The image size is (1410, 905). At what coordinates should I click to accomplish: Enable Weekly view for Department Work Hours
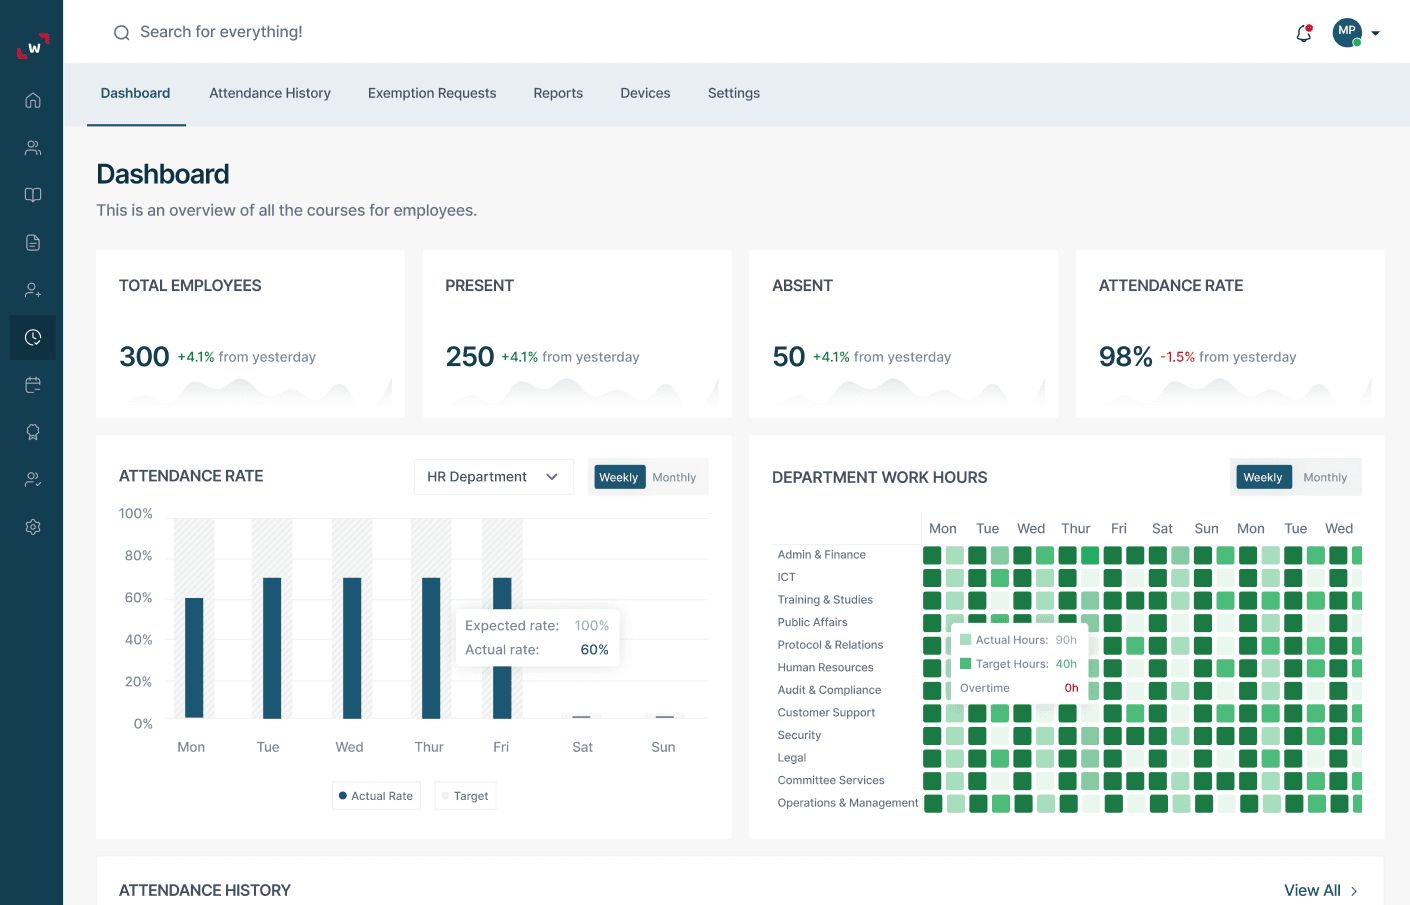tap(1262, 477)
